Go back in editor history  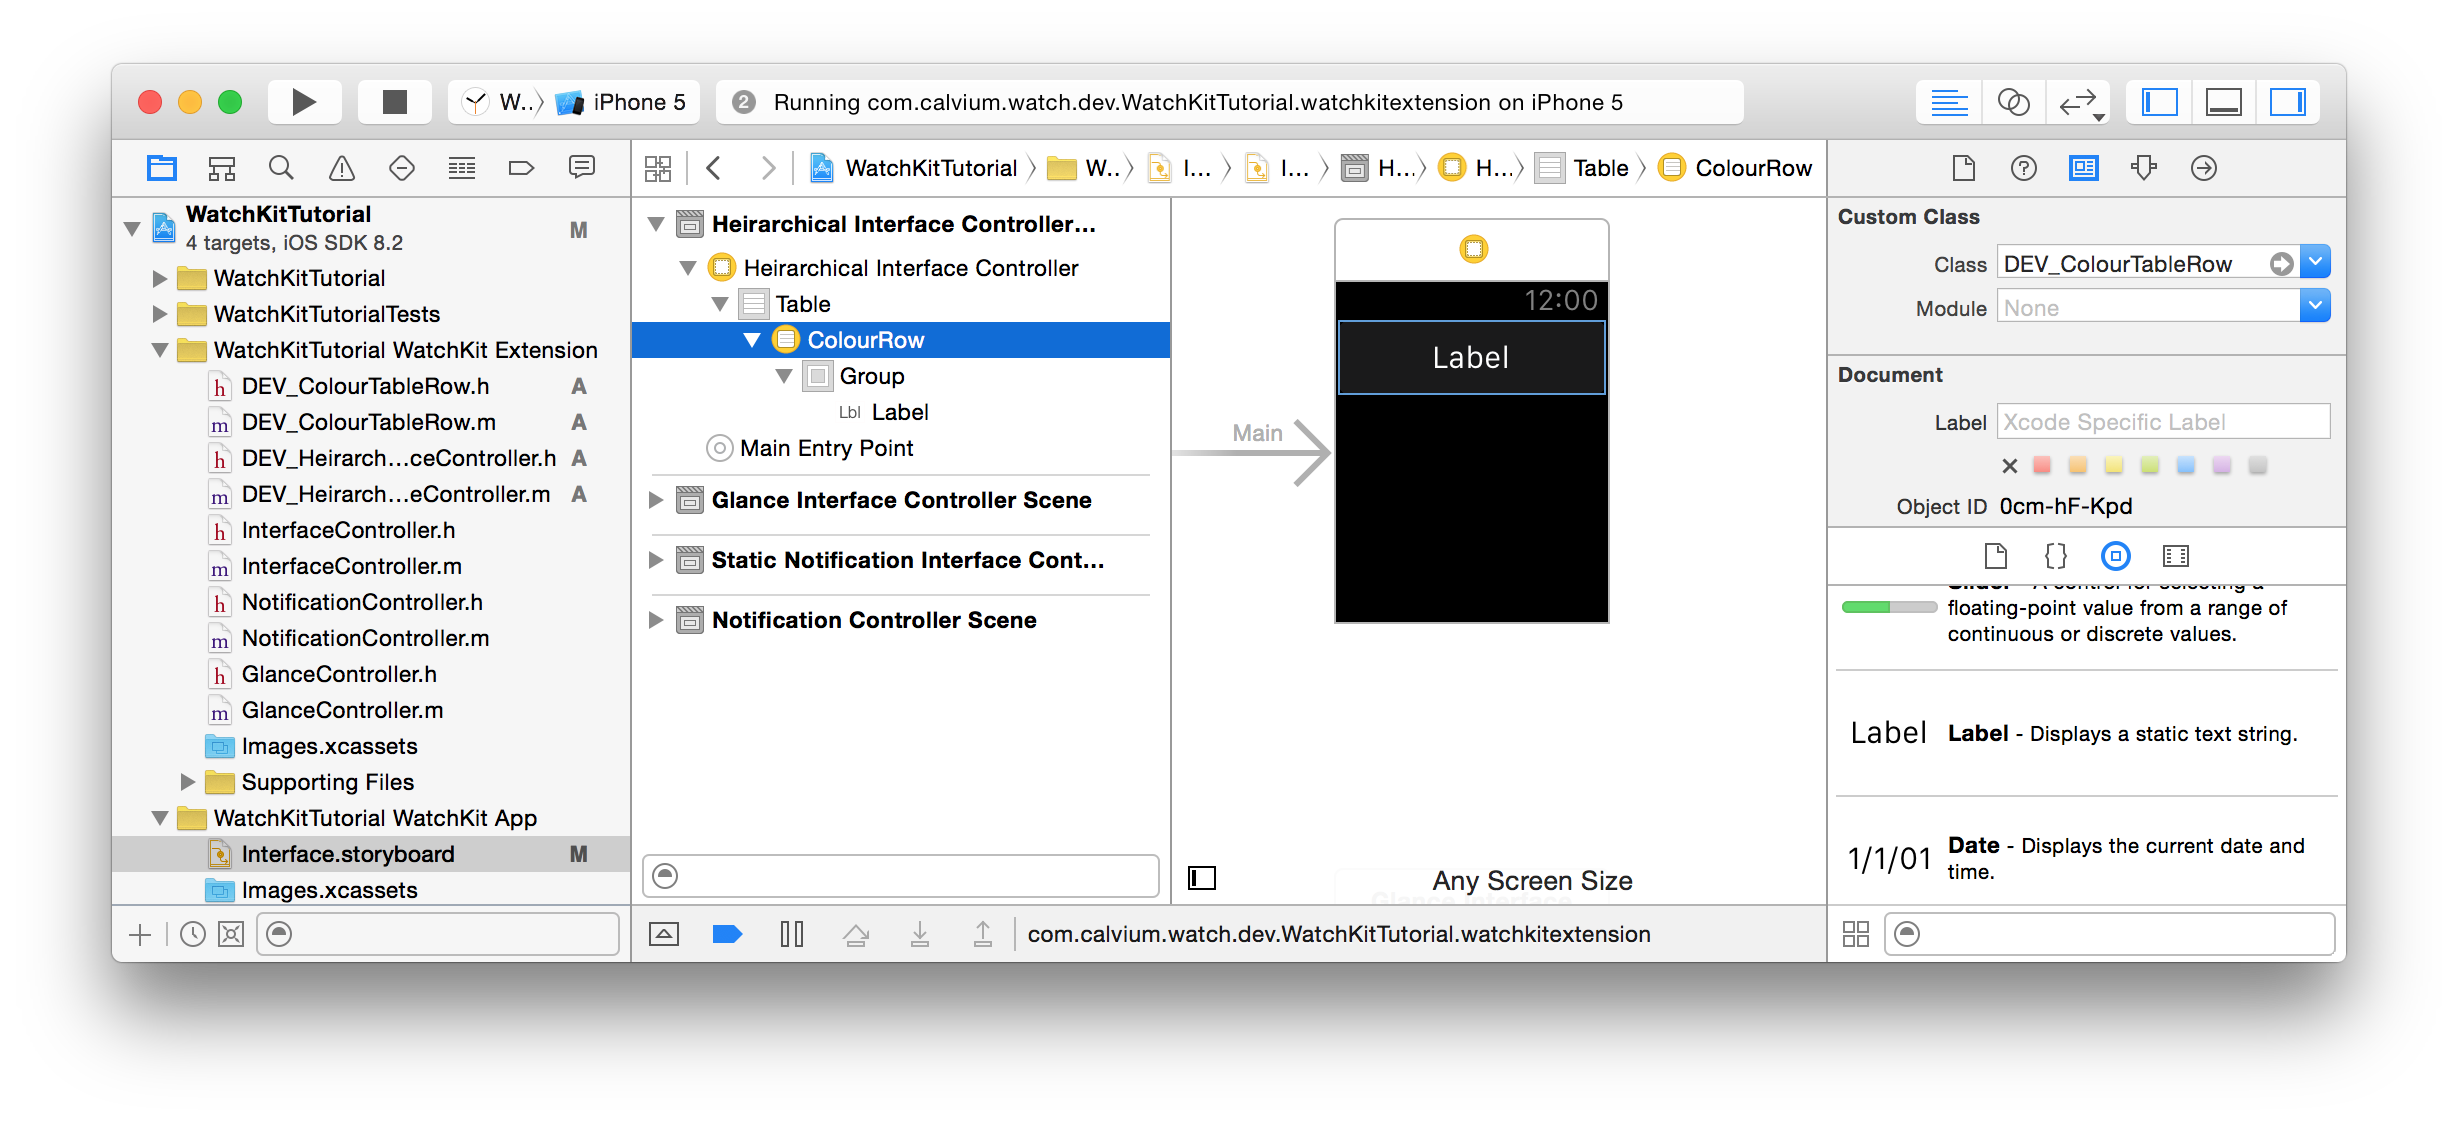714,168
